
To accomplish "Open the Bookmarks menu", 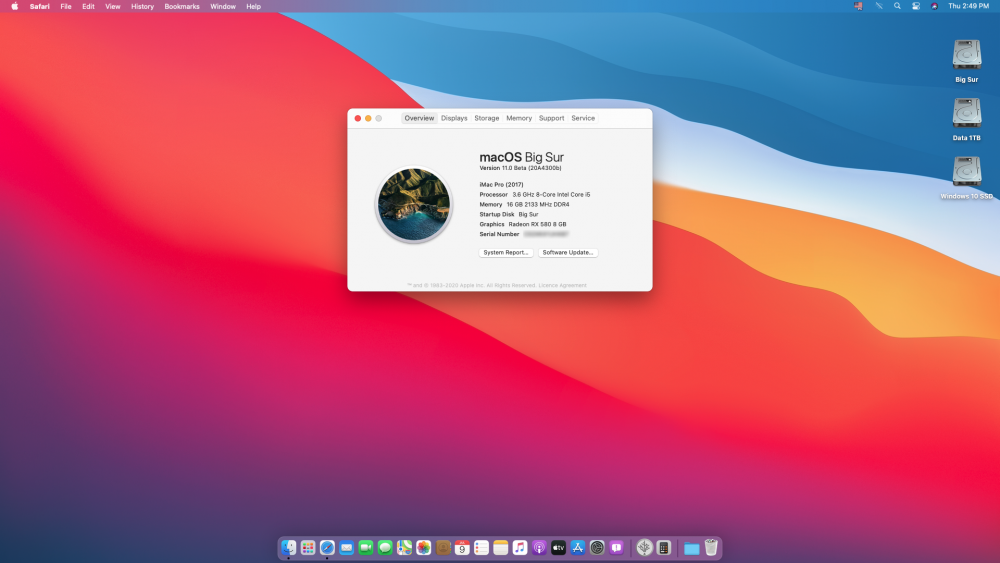I will pyautogui.click(x=182, y=6).
